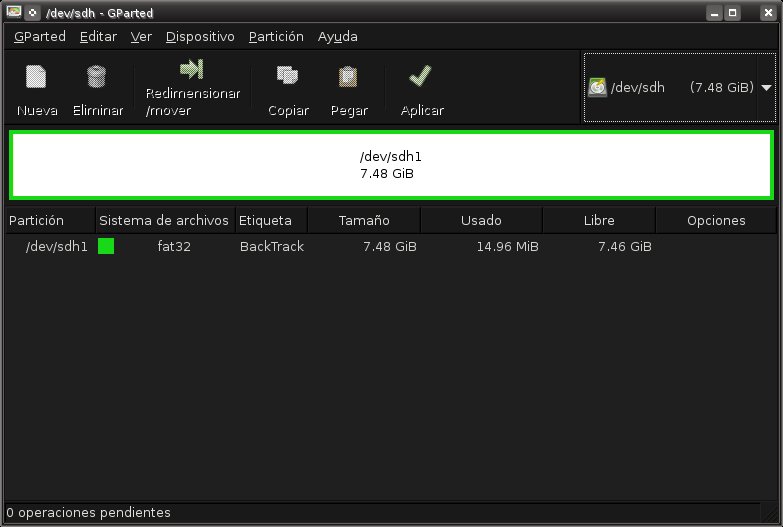Click the Pegar clipboard icon
This screenshot has width=783, height=527.
pos(348,76)
